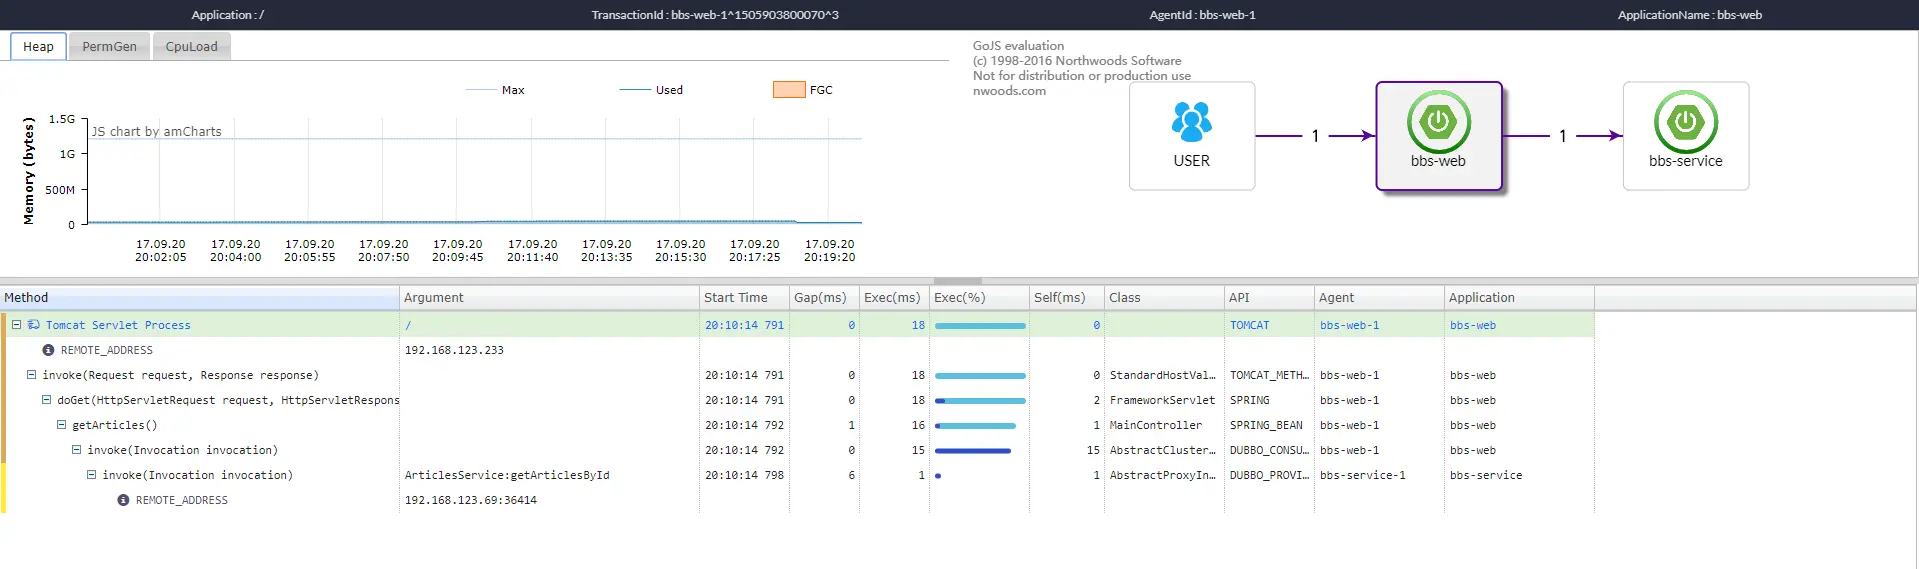Click the JS chart by amCharts link

pos(157,131)
